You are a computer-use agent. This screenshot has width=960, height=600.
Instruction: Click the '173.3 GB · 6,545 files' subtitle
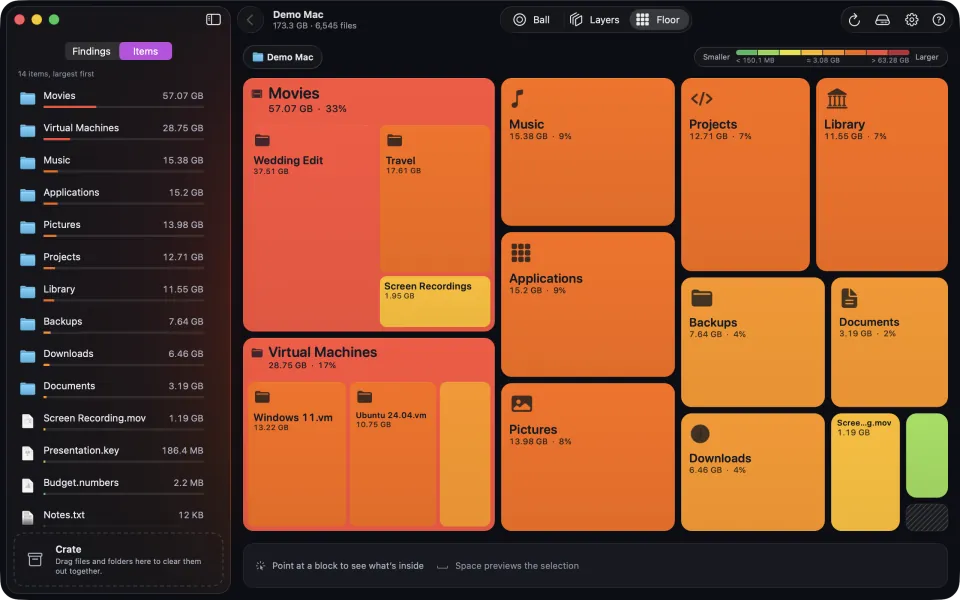point(315,26)
